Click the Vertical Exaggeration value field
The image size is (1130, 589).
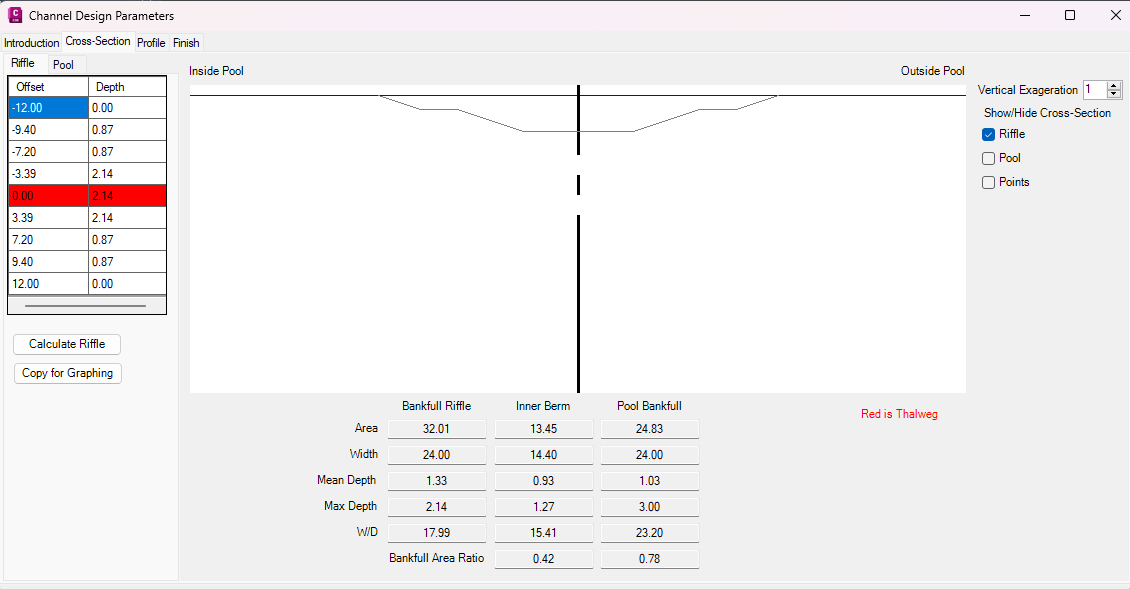pyautogui.click(x=1094, y=90)
